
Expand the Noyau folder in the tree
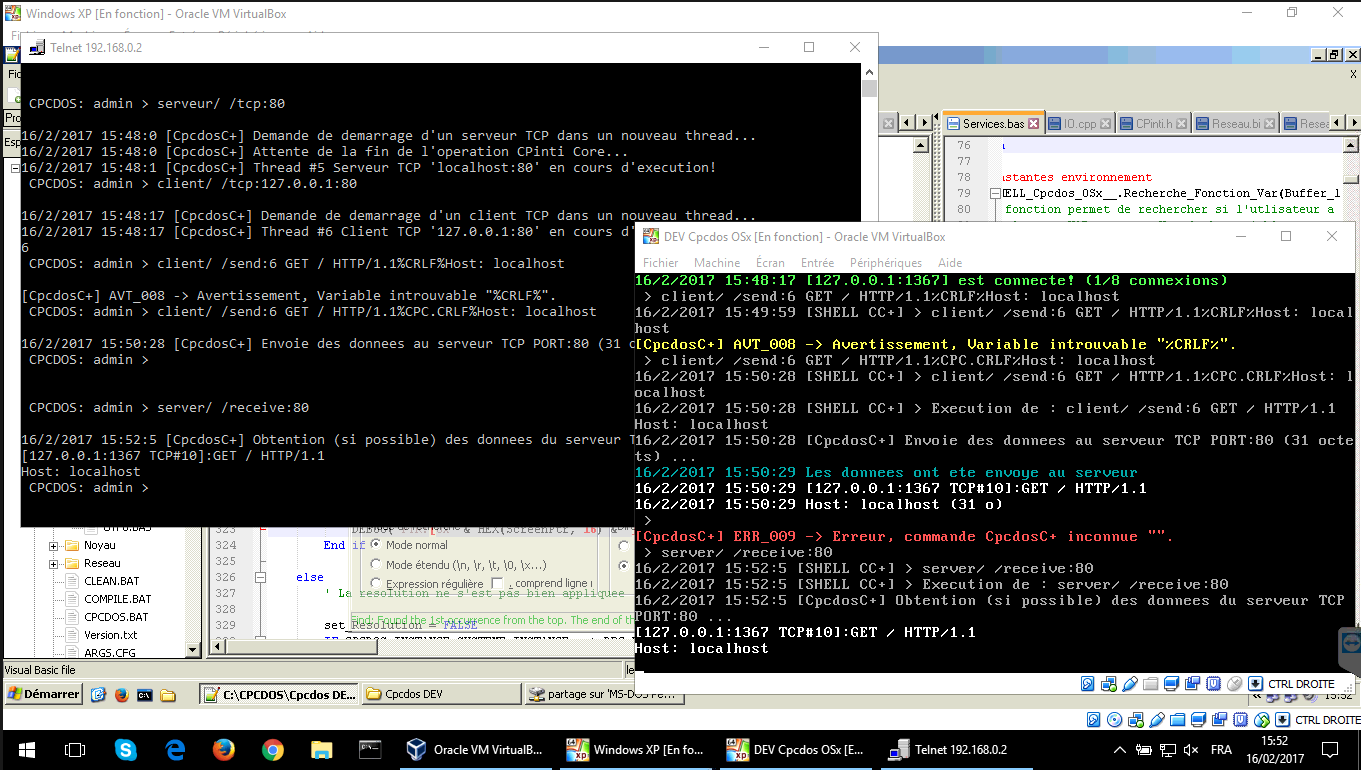pyautogui.click(x=54, y=546)
